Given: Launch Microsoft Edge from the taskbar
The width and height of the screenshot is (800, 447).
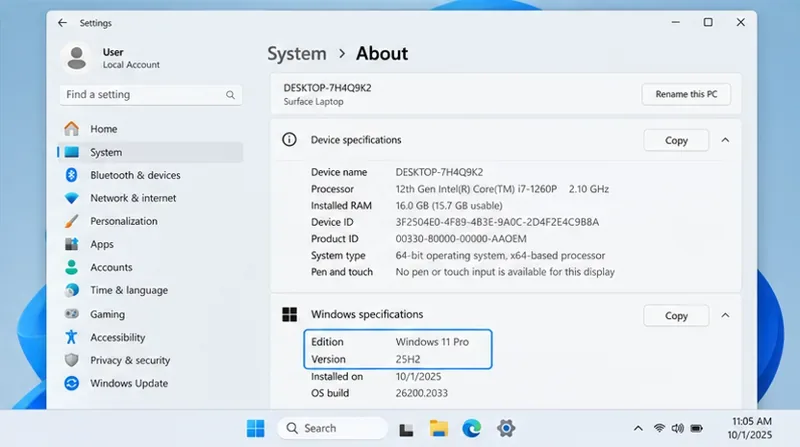Looking at the screenshot, I should (472, 429).
